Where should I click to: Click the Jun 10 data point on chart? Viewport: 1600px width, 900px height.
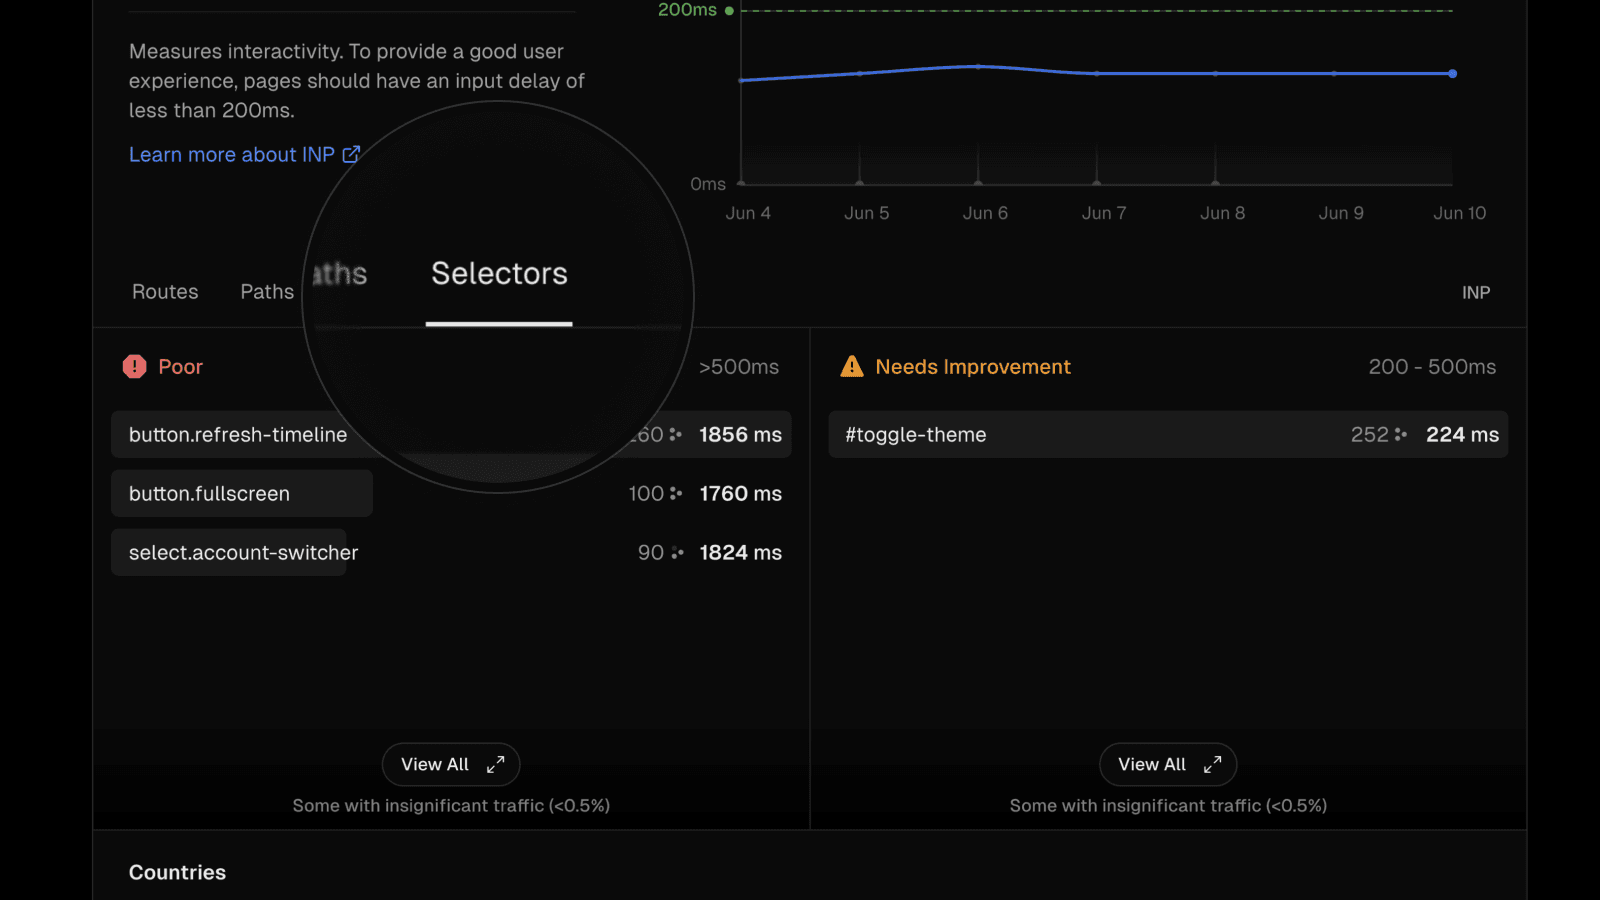(1452, 74)
